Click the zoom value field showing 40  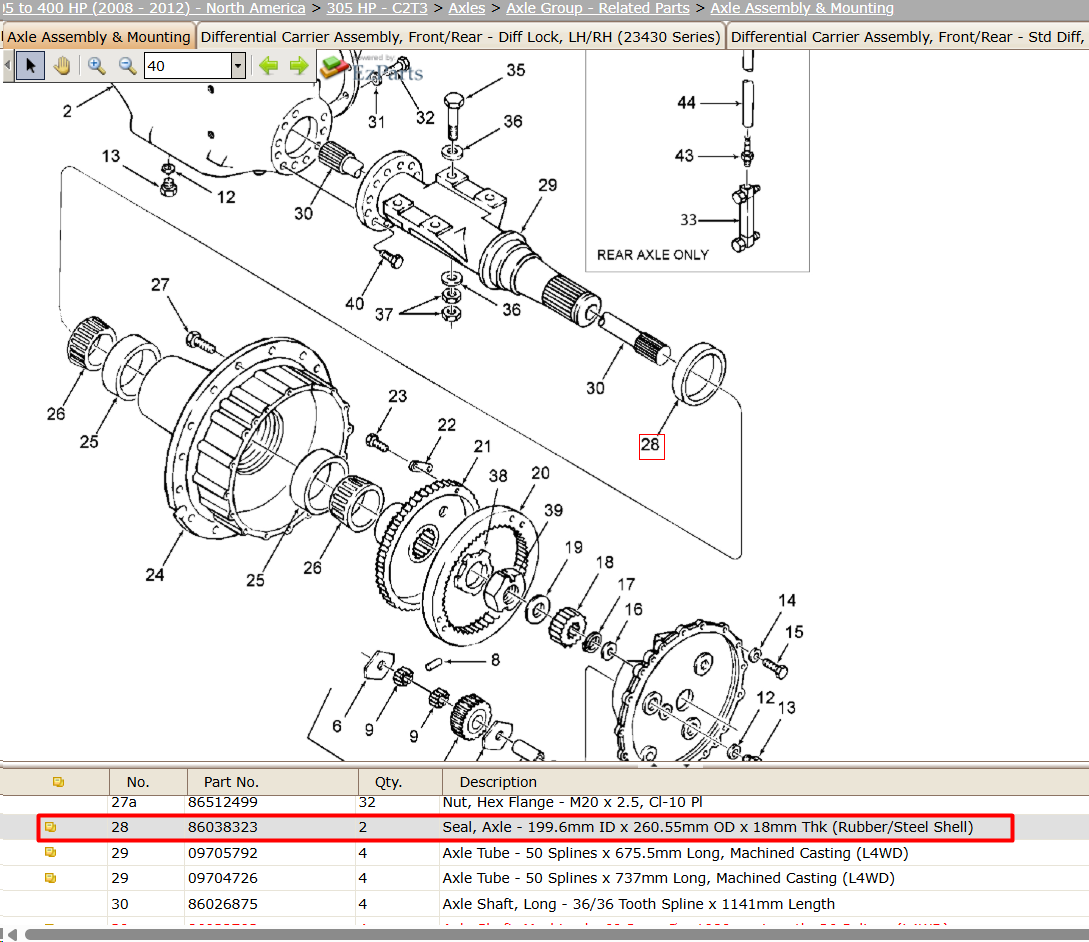(188, 66)
